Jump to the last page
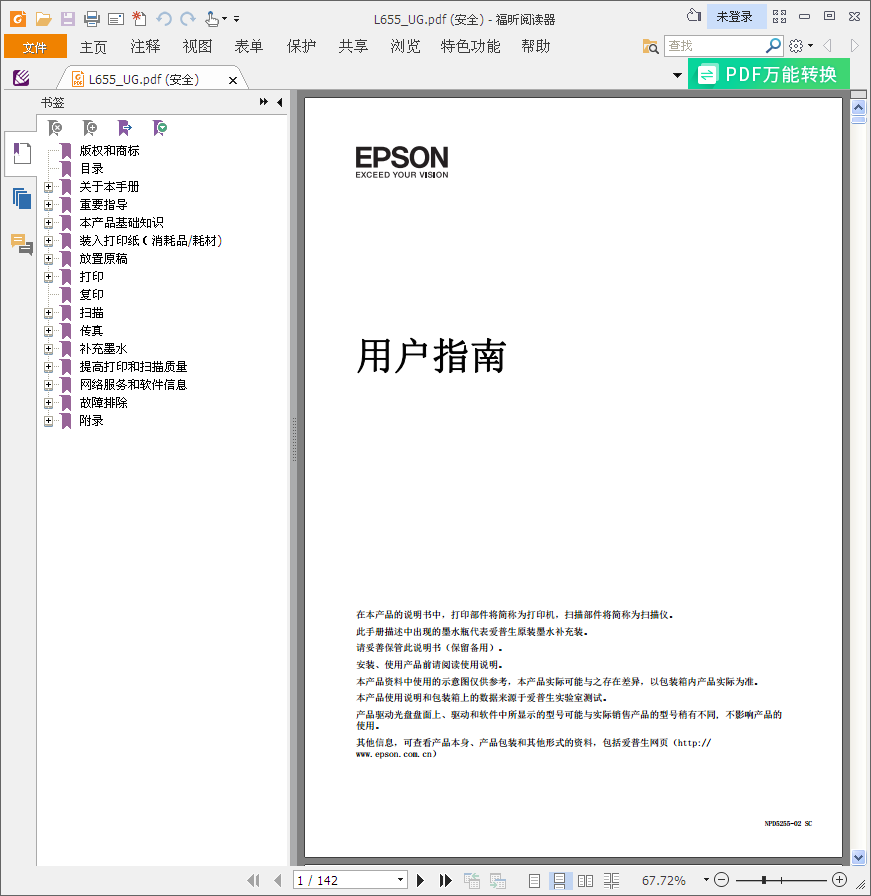Screen dimensions: 871x896 pyautogui.click(x=446, y=880)
